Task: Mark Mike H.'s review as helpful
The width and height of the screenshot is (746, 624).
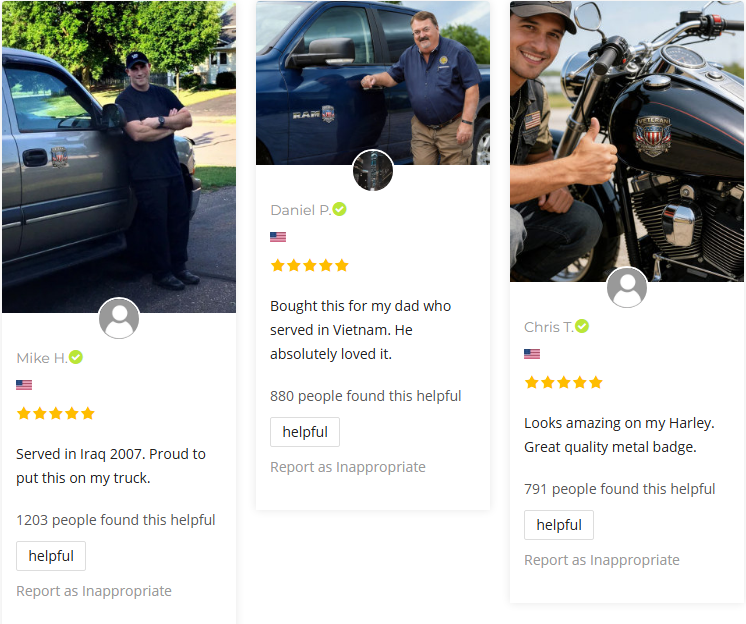Action: (x=51, y=556)
